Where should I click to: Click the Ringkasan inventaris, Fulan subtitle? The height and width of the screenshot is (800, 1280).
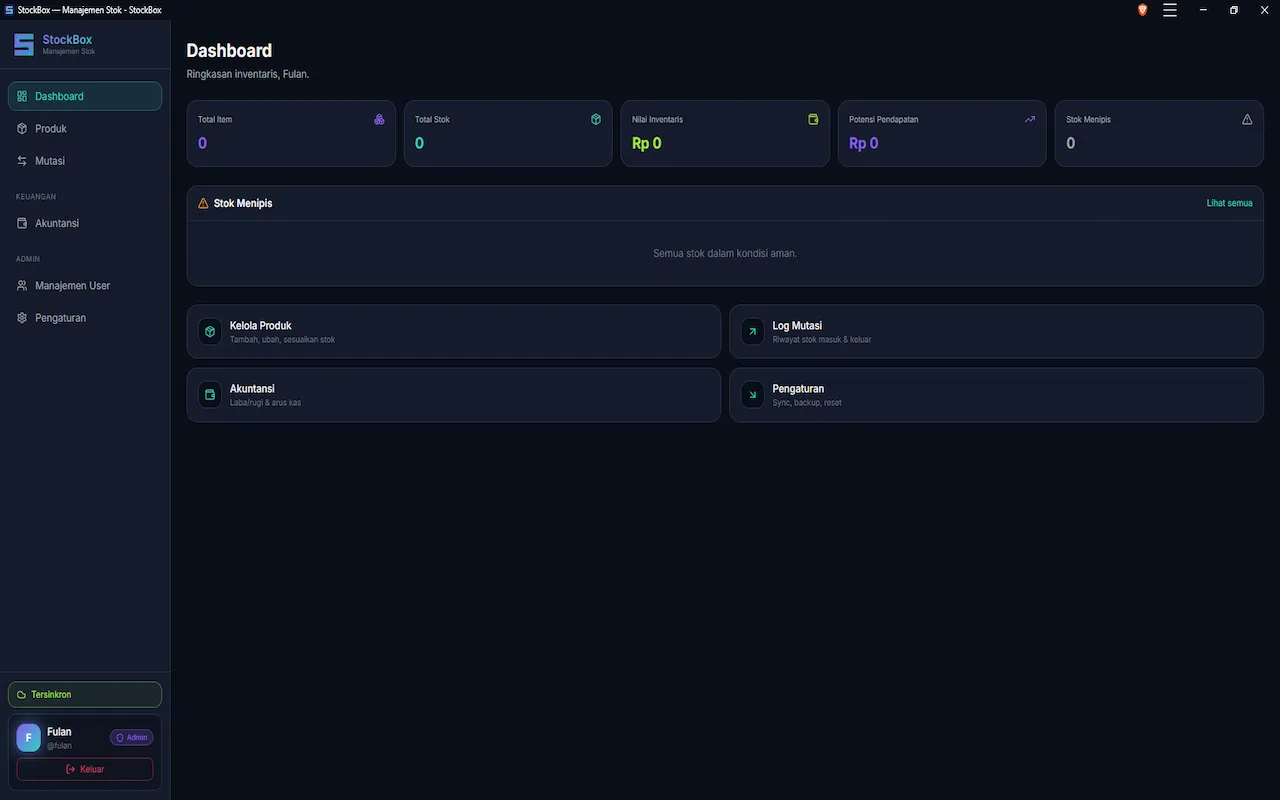pos(248,74)
